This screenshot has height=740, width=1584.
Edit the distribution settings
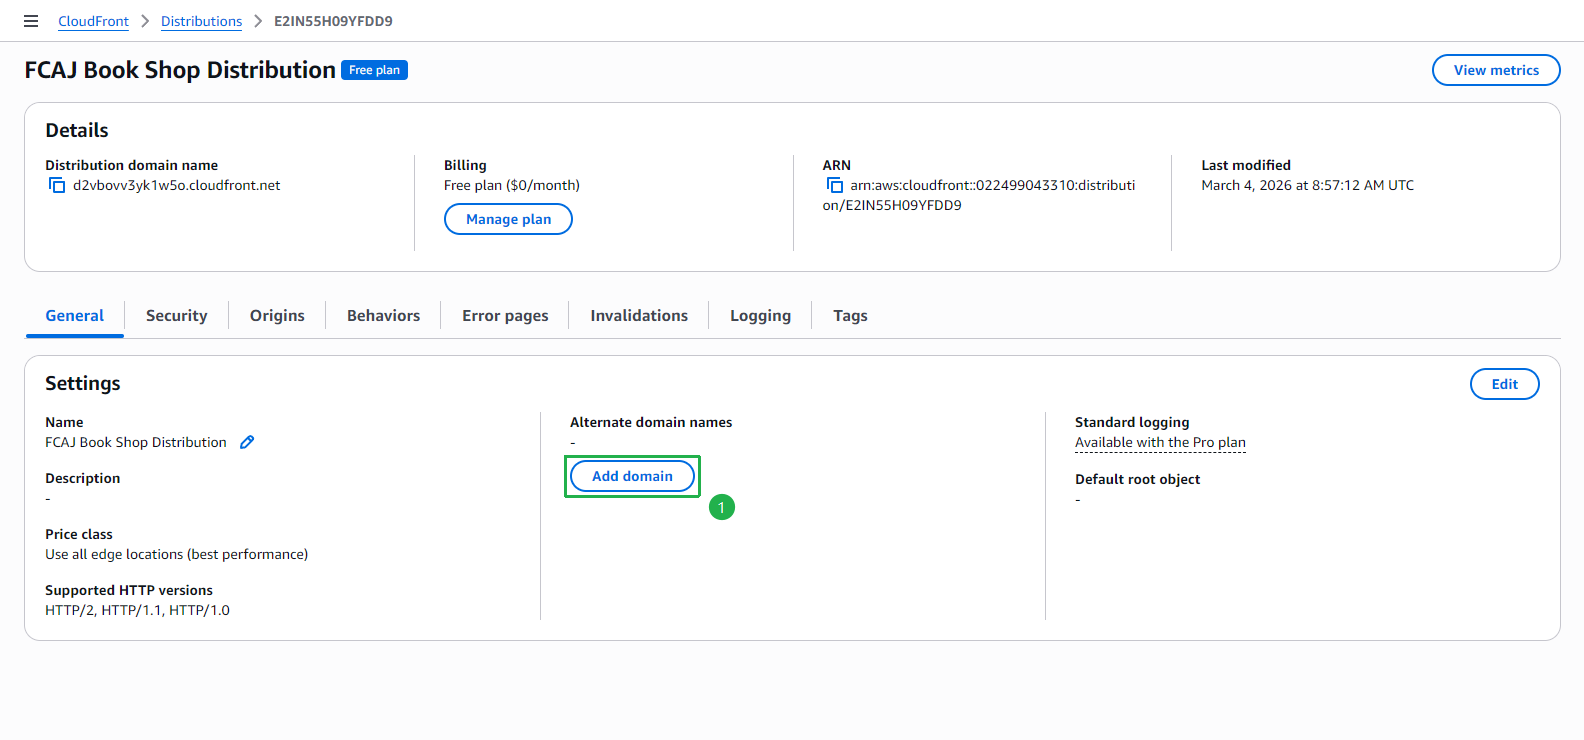1504,384
